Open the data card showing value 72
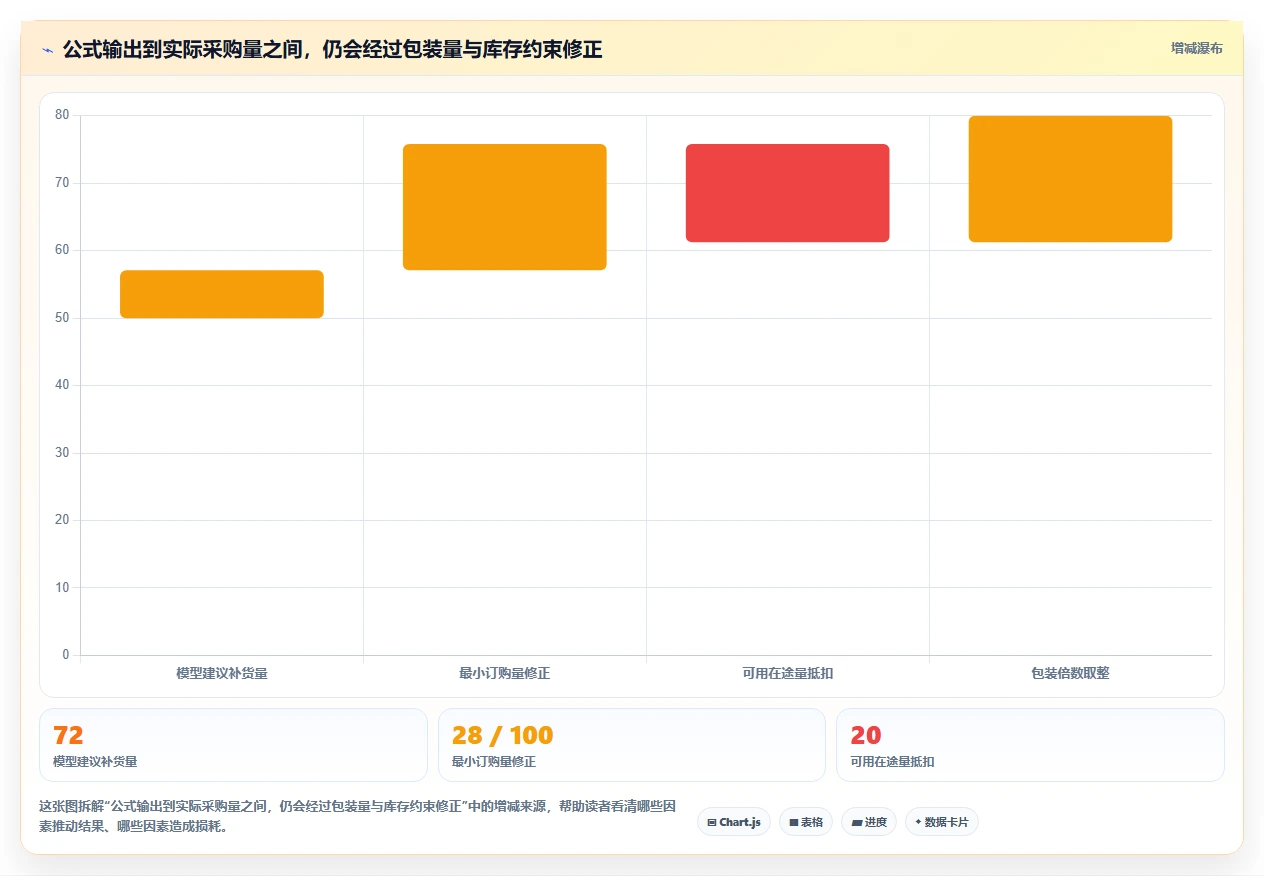This screenshot has width=1264, height=876. [x=233, y=745]
